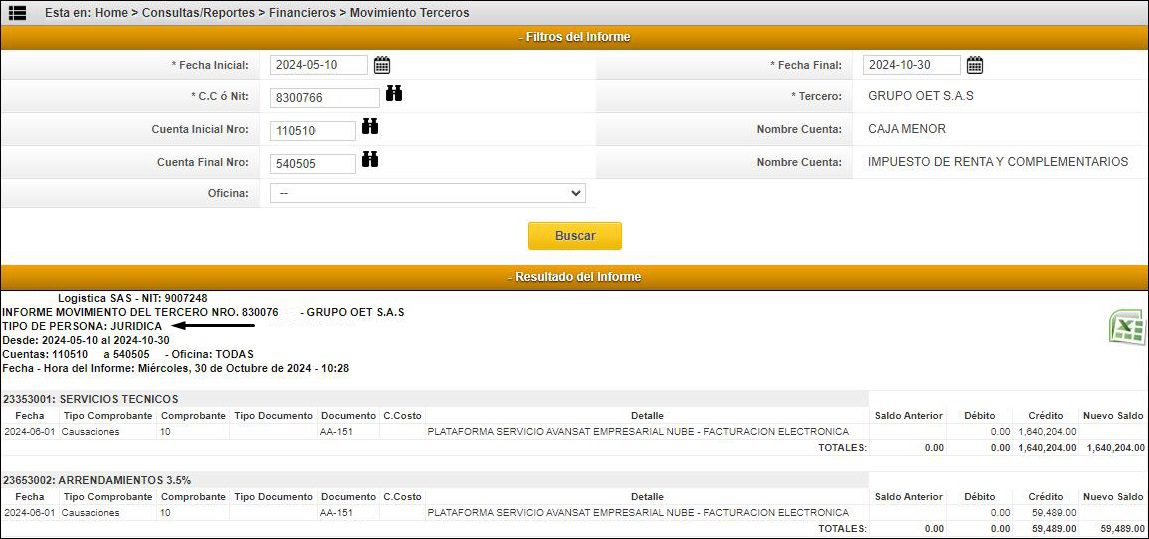Select the Cuenta Final Nro input box
Screen dimensions: 1149x539
click(312, 163)
